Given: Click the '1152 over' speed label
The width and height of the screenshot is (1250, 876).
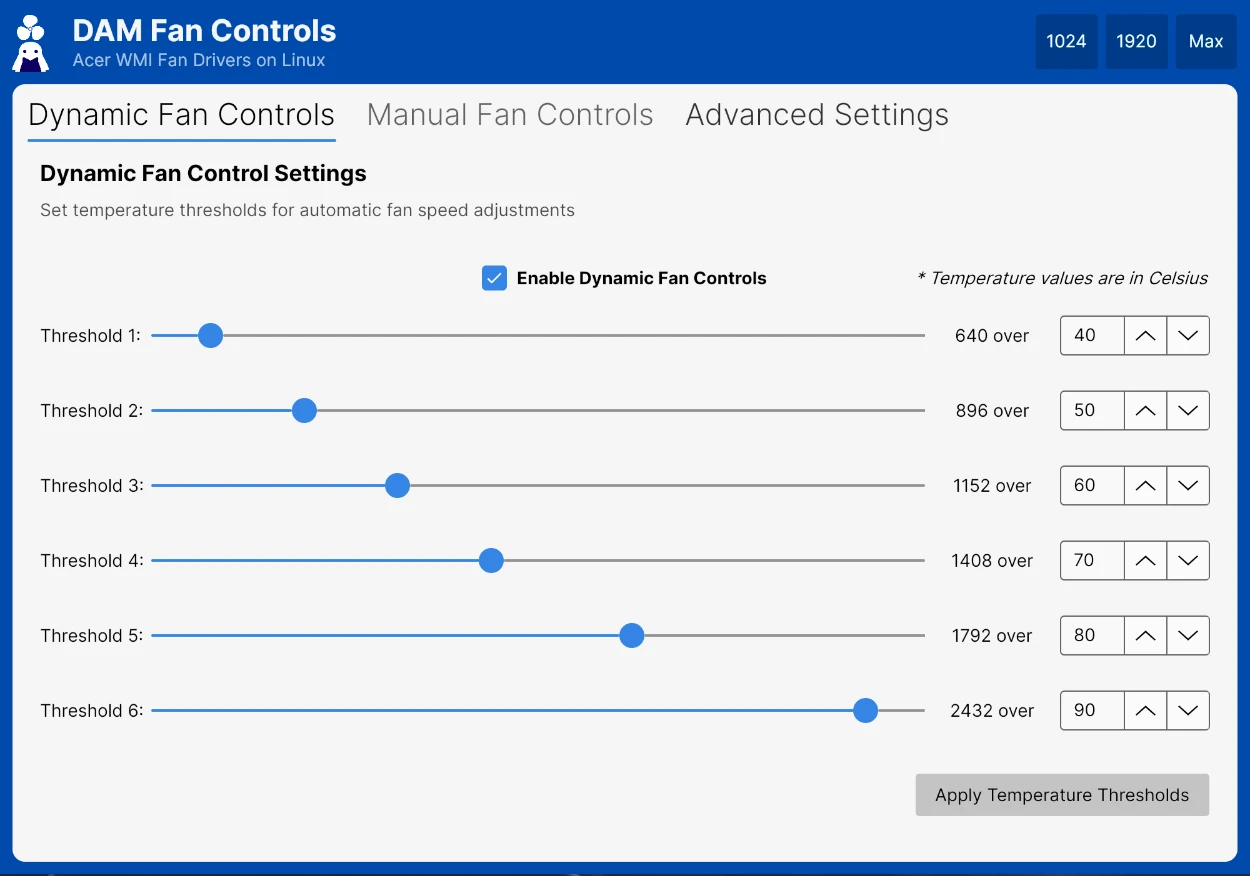Looking at the screenshot, I should [x=992, y=486].
